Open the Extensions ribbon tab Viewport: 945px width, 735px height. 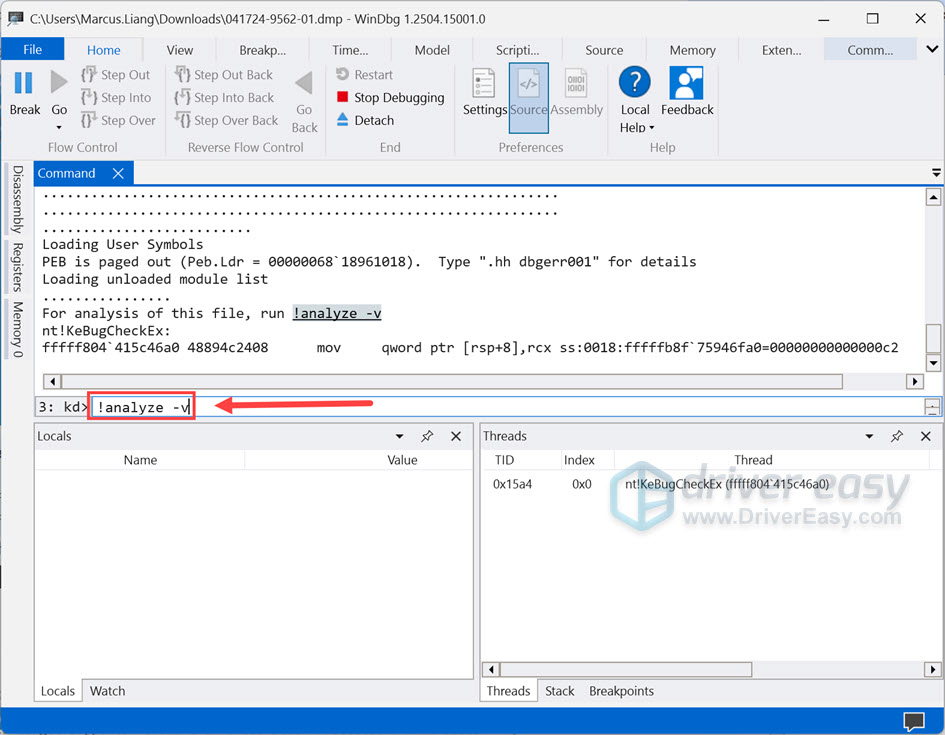point(782,50)
